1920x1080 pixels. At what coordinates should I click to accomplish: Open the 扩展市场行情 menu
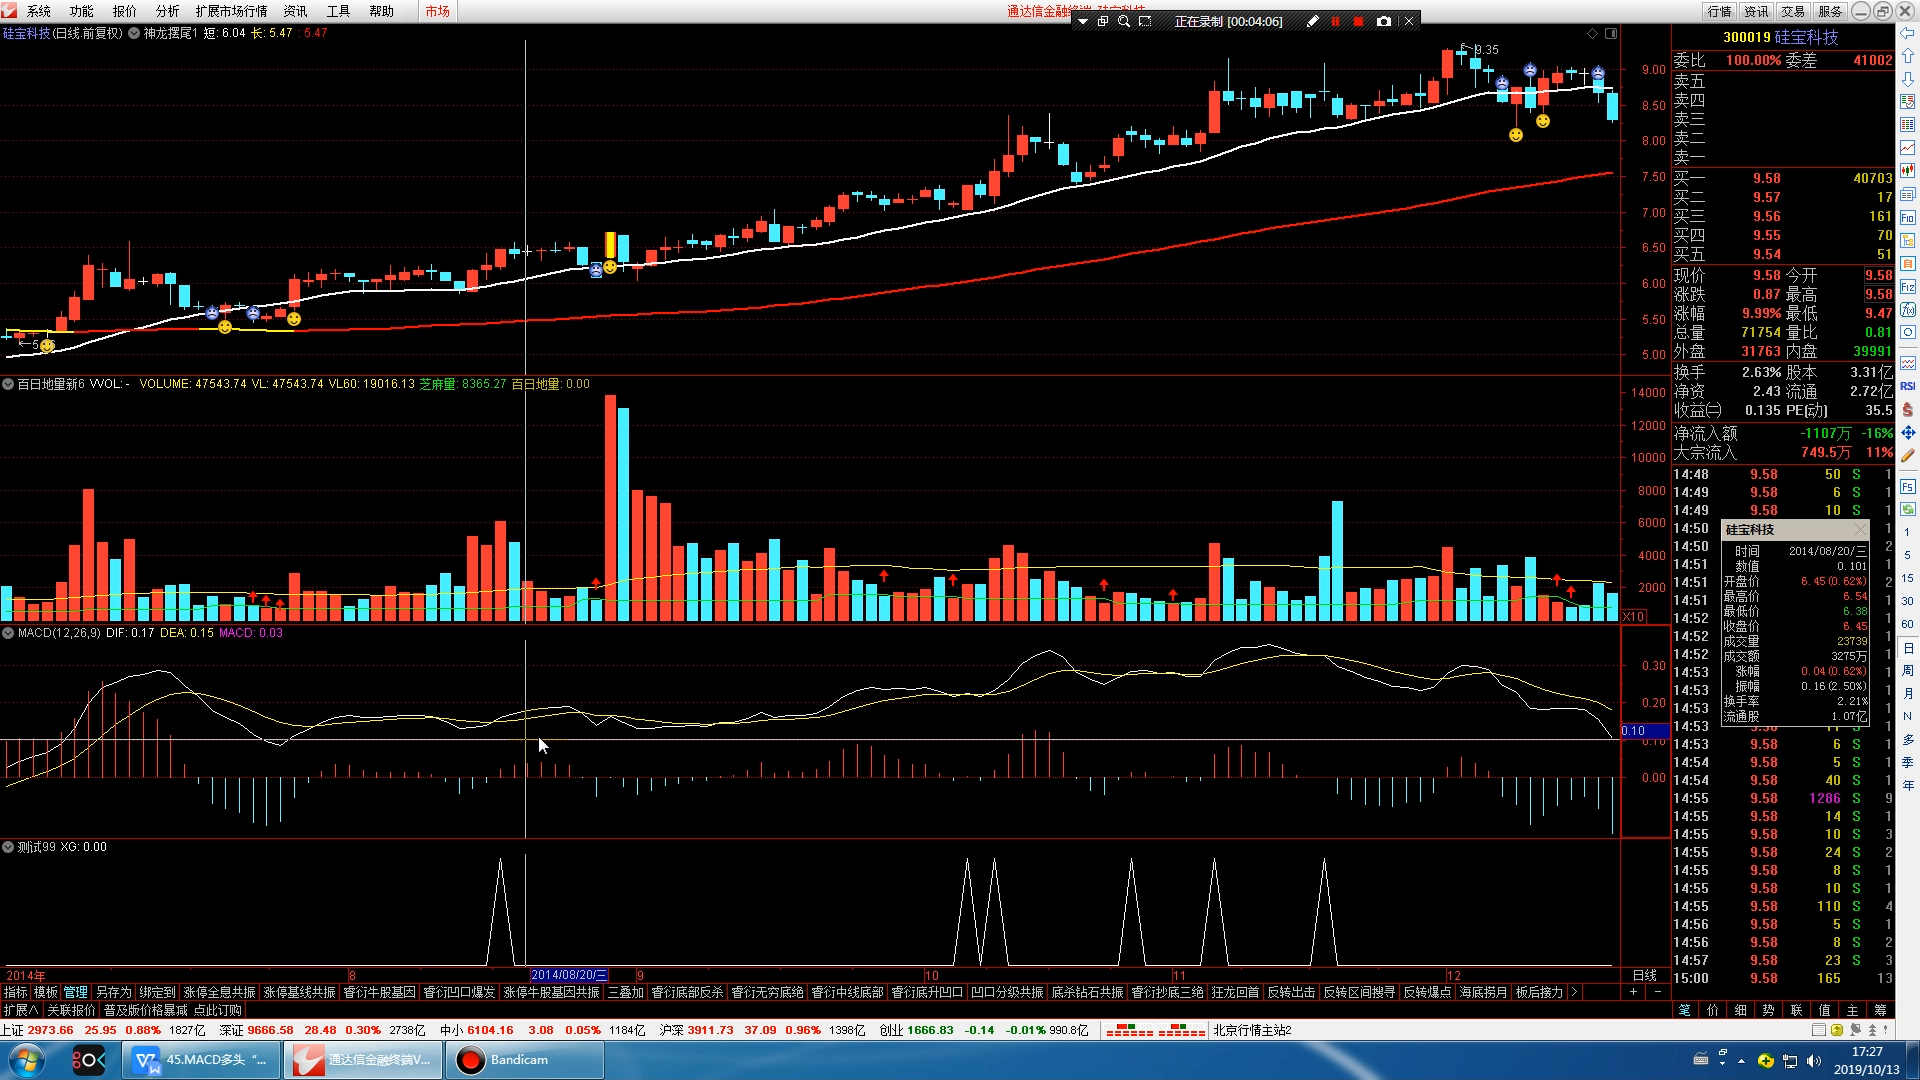(231, 11)
